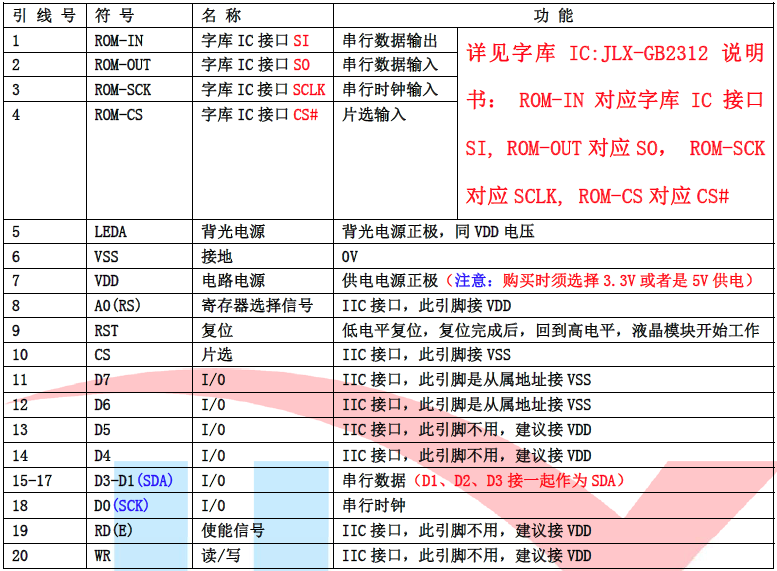Click red SI text in name column

coord(301,41)
